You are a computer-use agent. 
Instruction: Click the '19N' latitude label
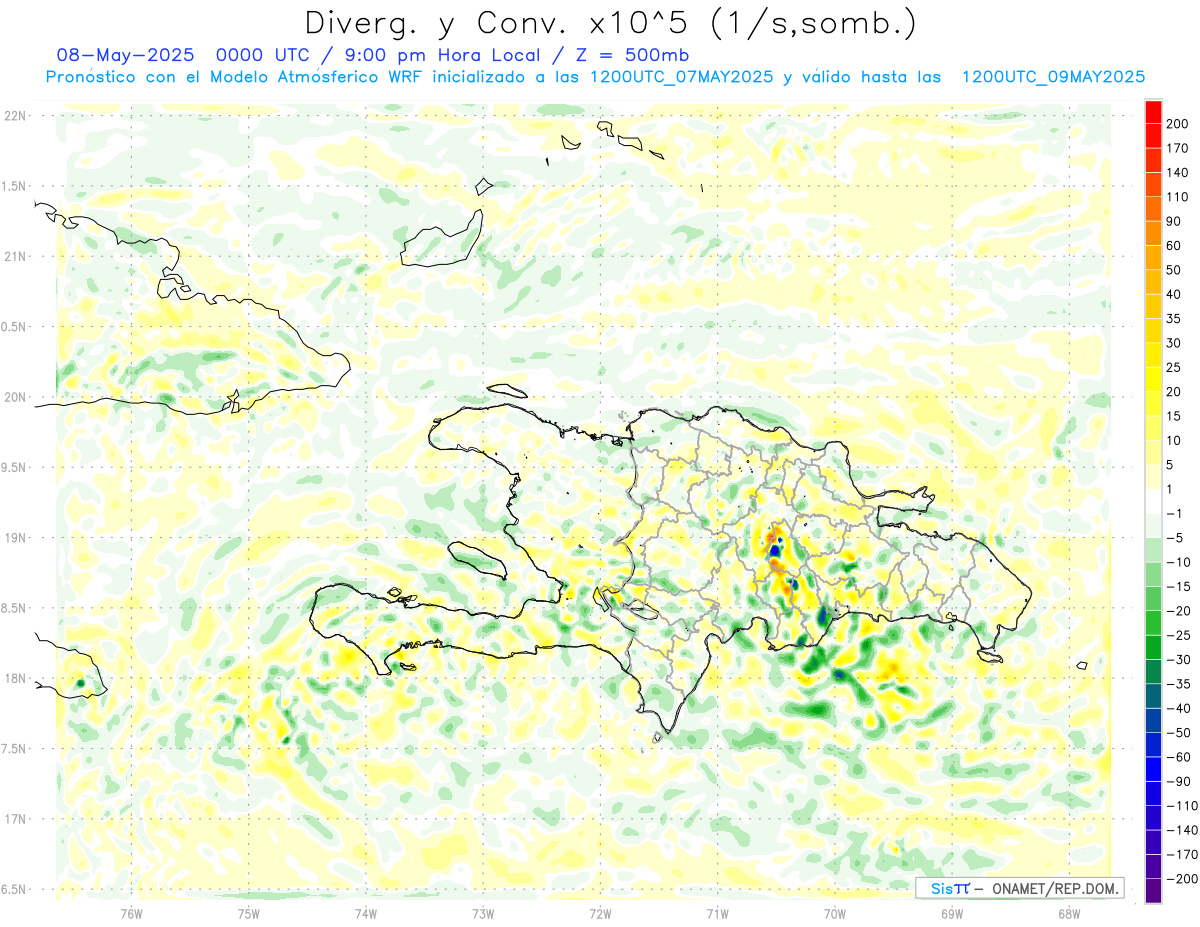tap(15, 538)
